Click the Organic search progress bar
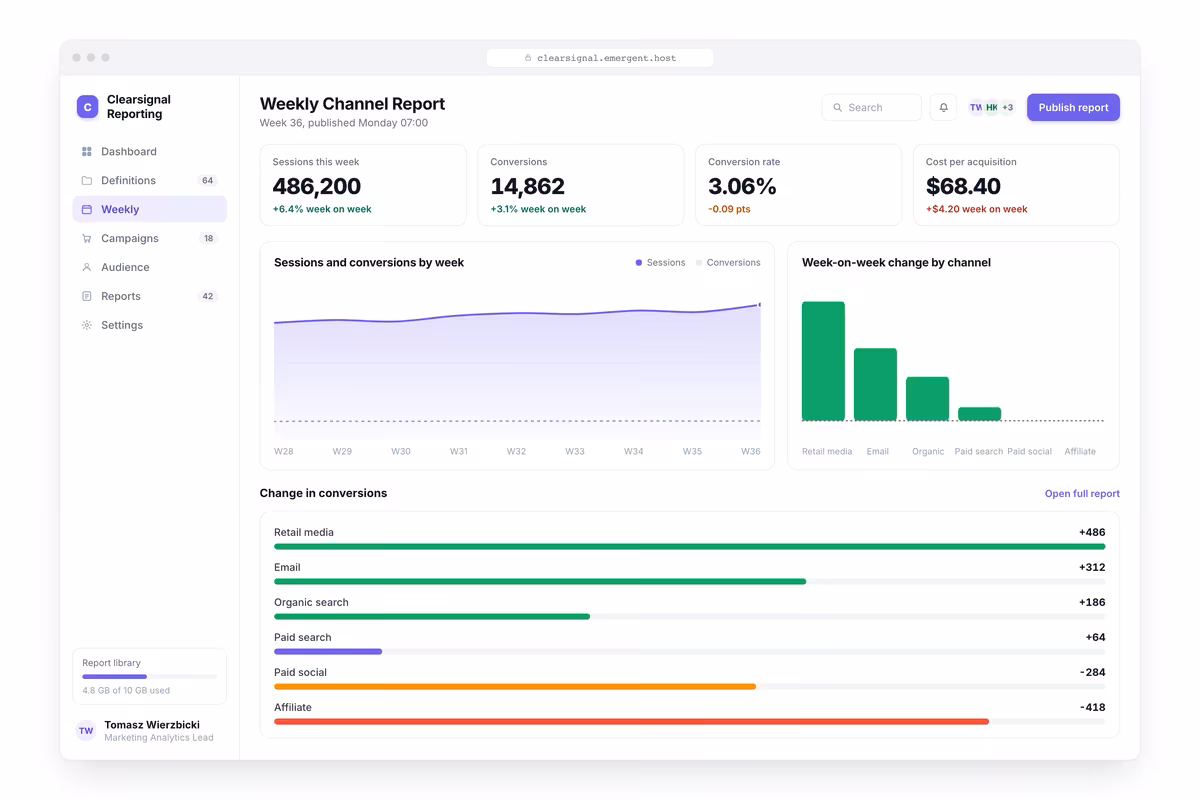The height and width of the screenshot is (800, 1200). pyautogui.click(x=432, y=617)
